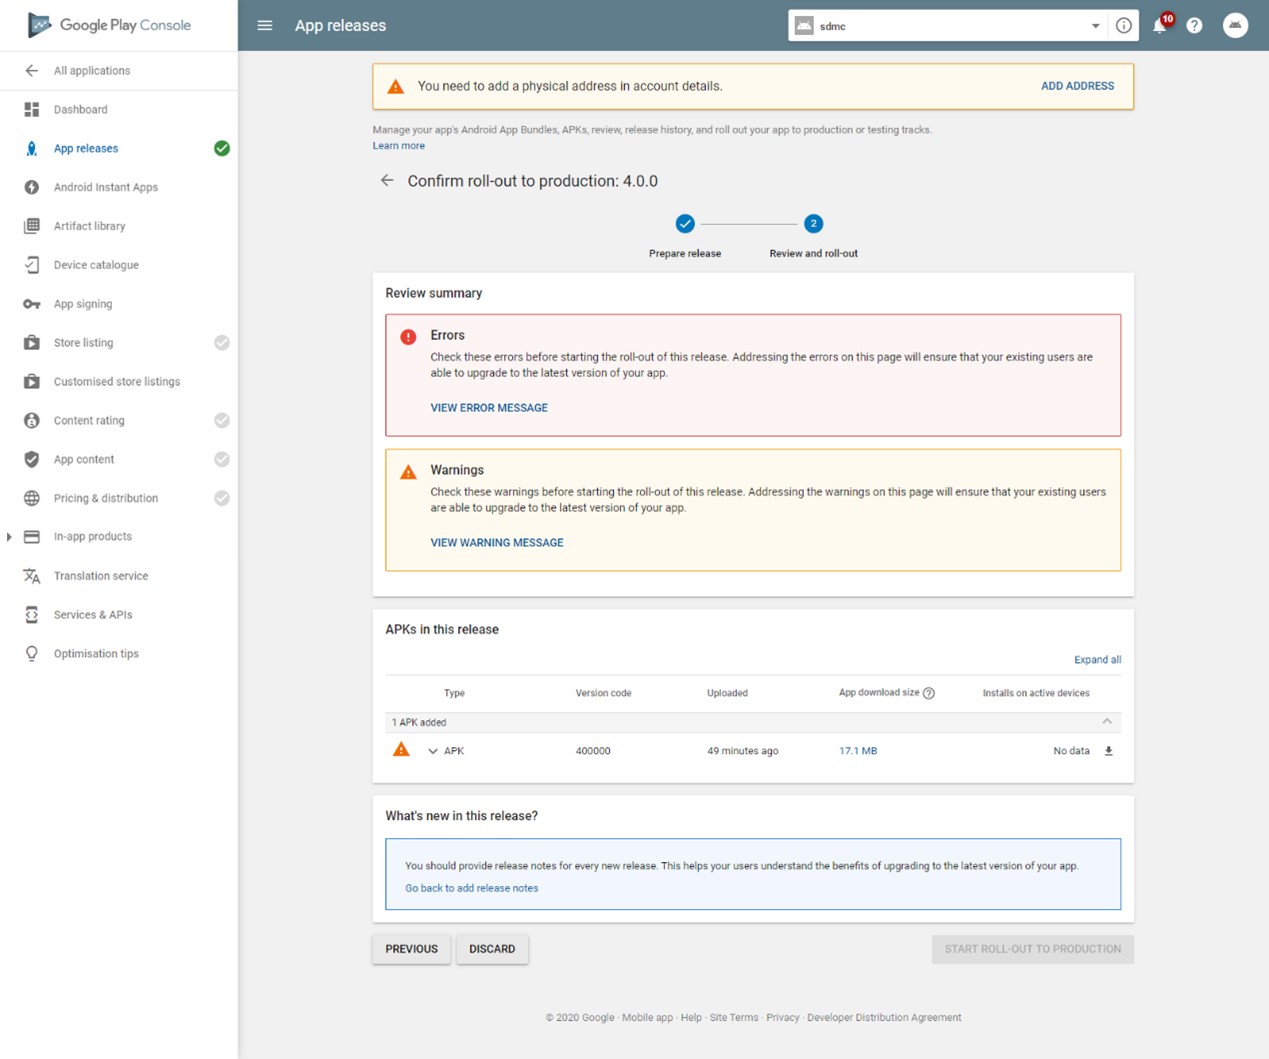Click the back arrow beside Confirm roll-out
Screen dimensions: 1269x1059
387,181
